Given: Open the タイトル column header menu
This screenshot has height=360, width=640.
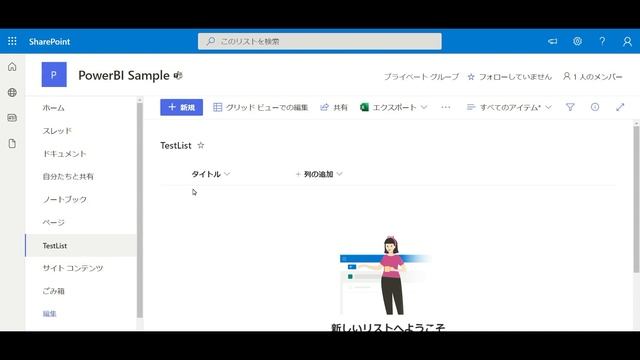Looking at the screenshot, I should (x=211, y=174).
